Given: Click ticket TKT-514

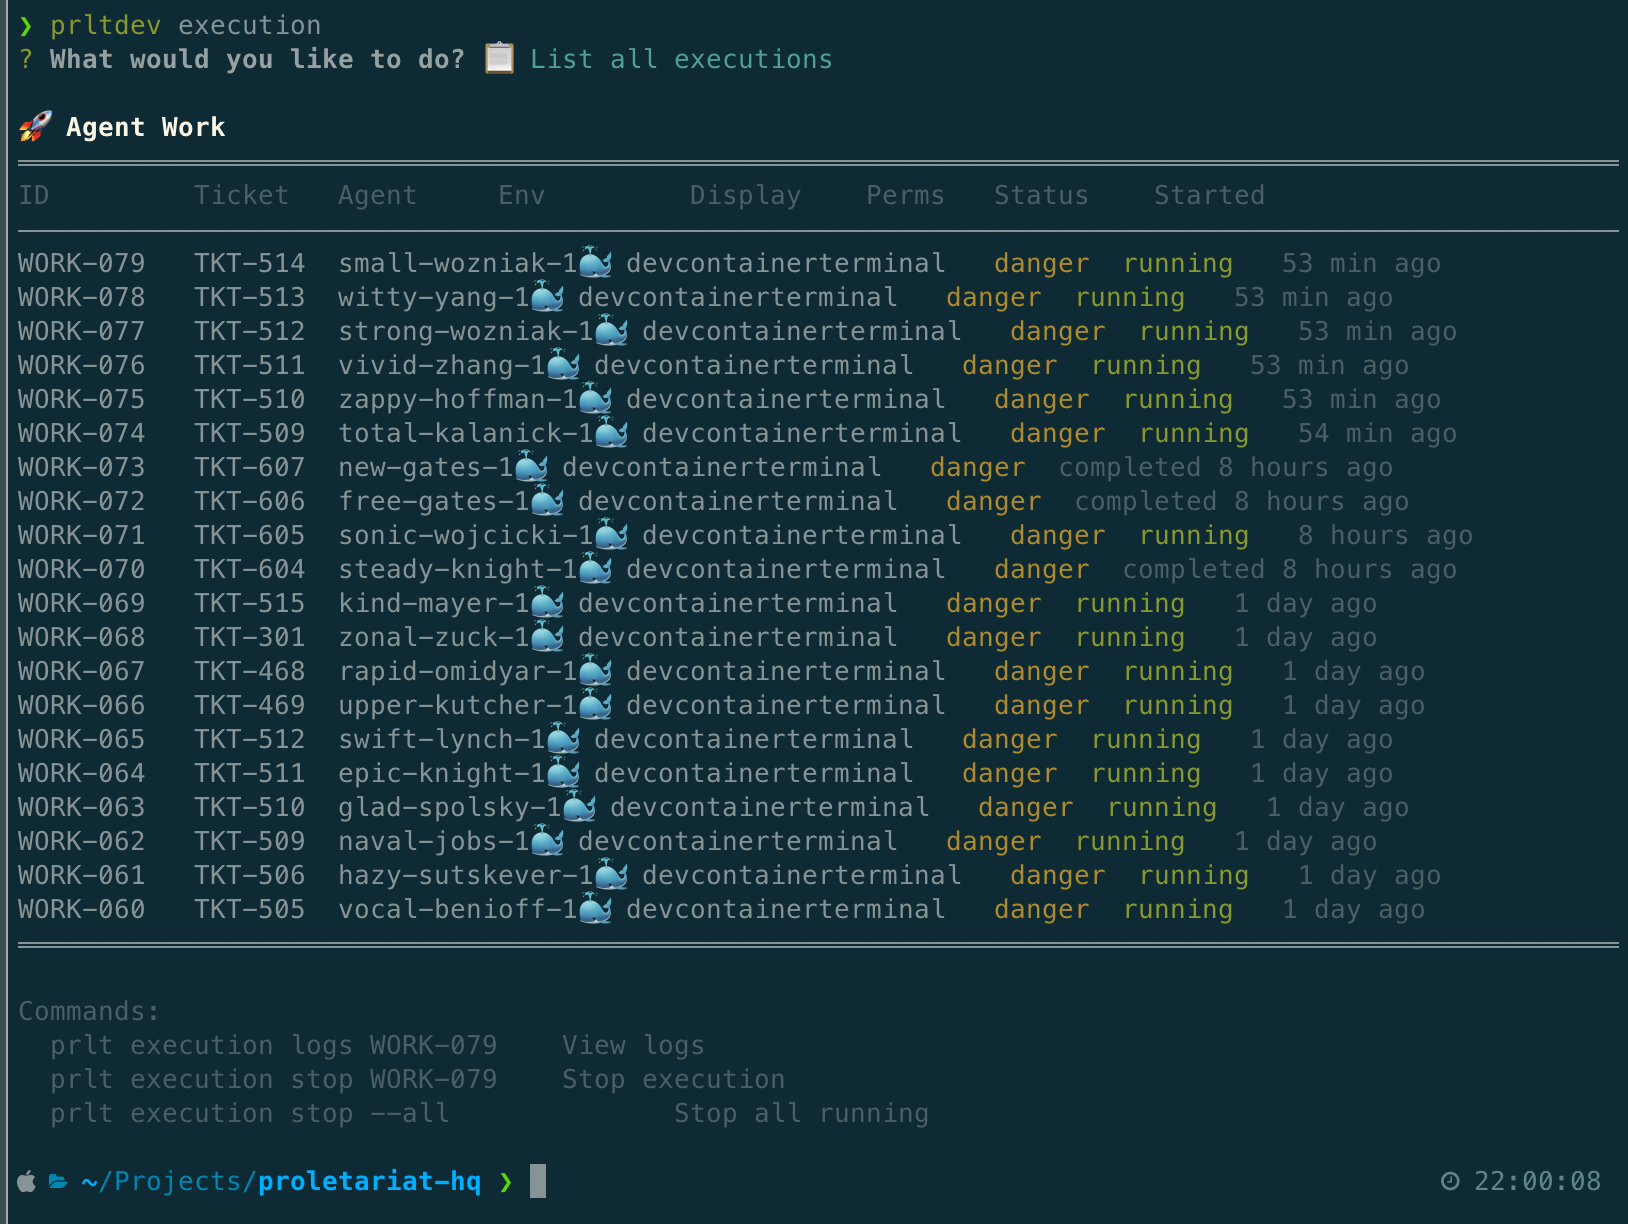Looking at the screenshot, I should point(250,263).
